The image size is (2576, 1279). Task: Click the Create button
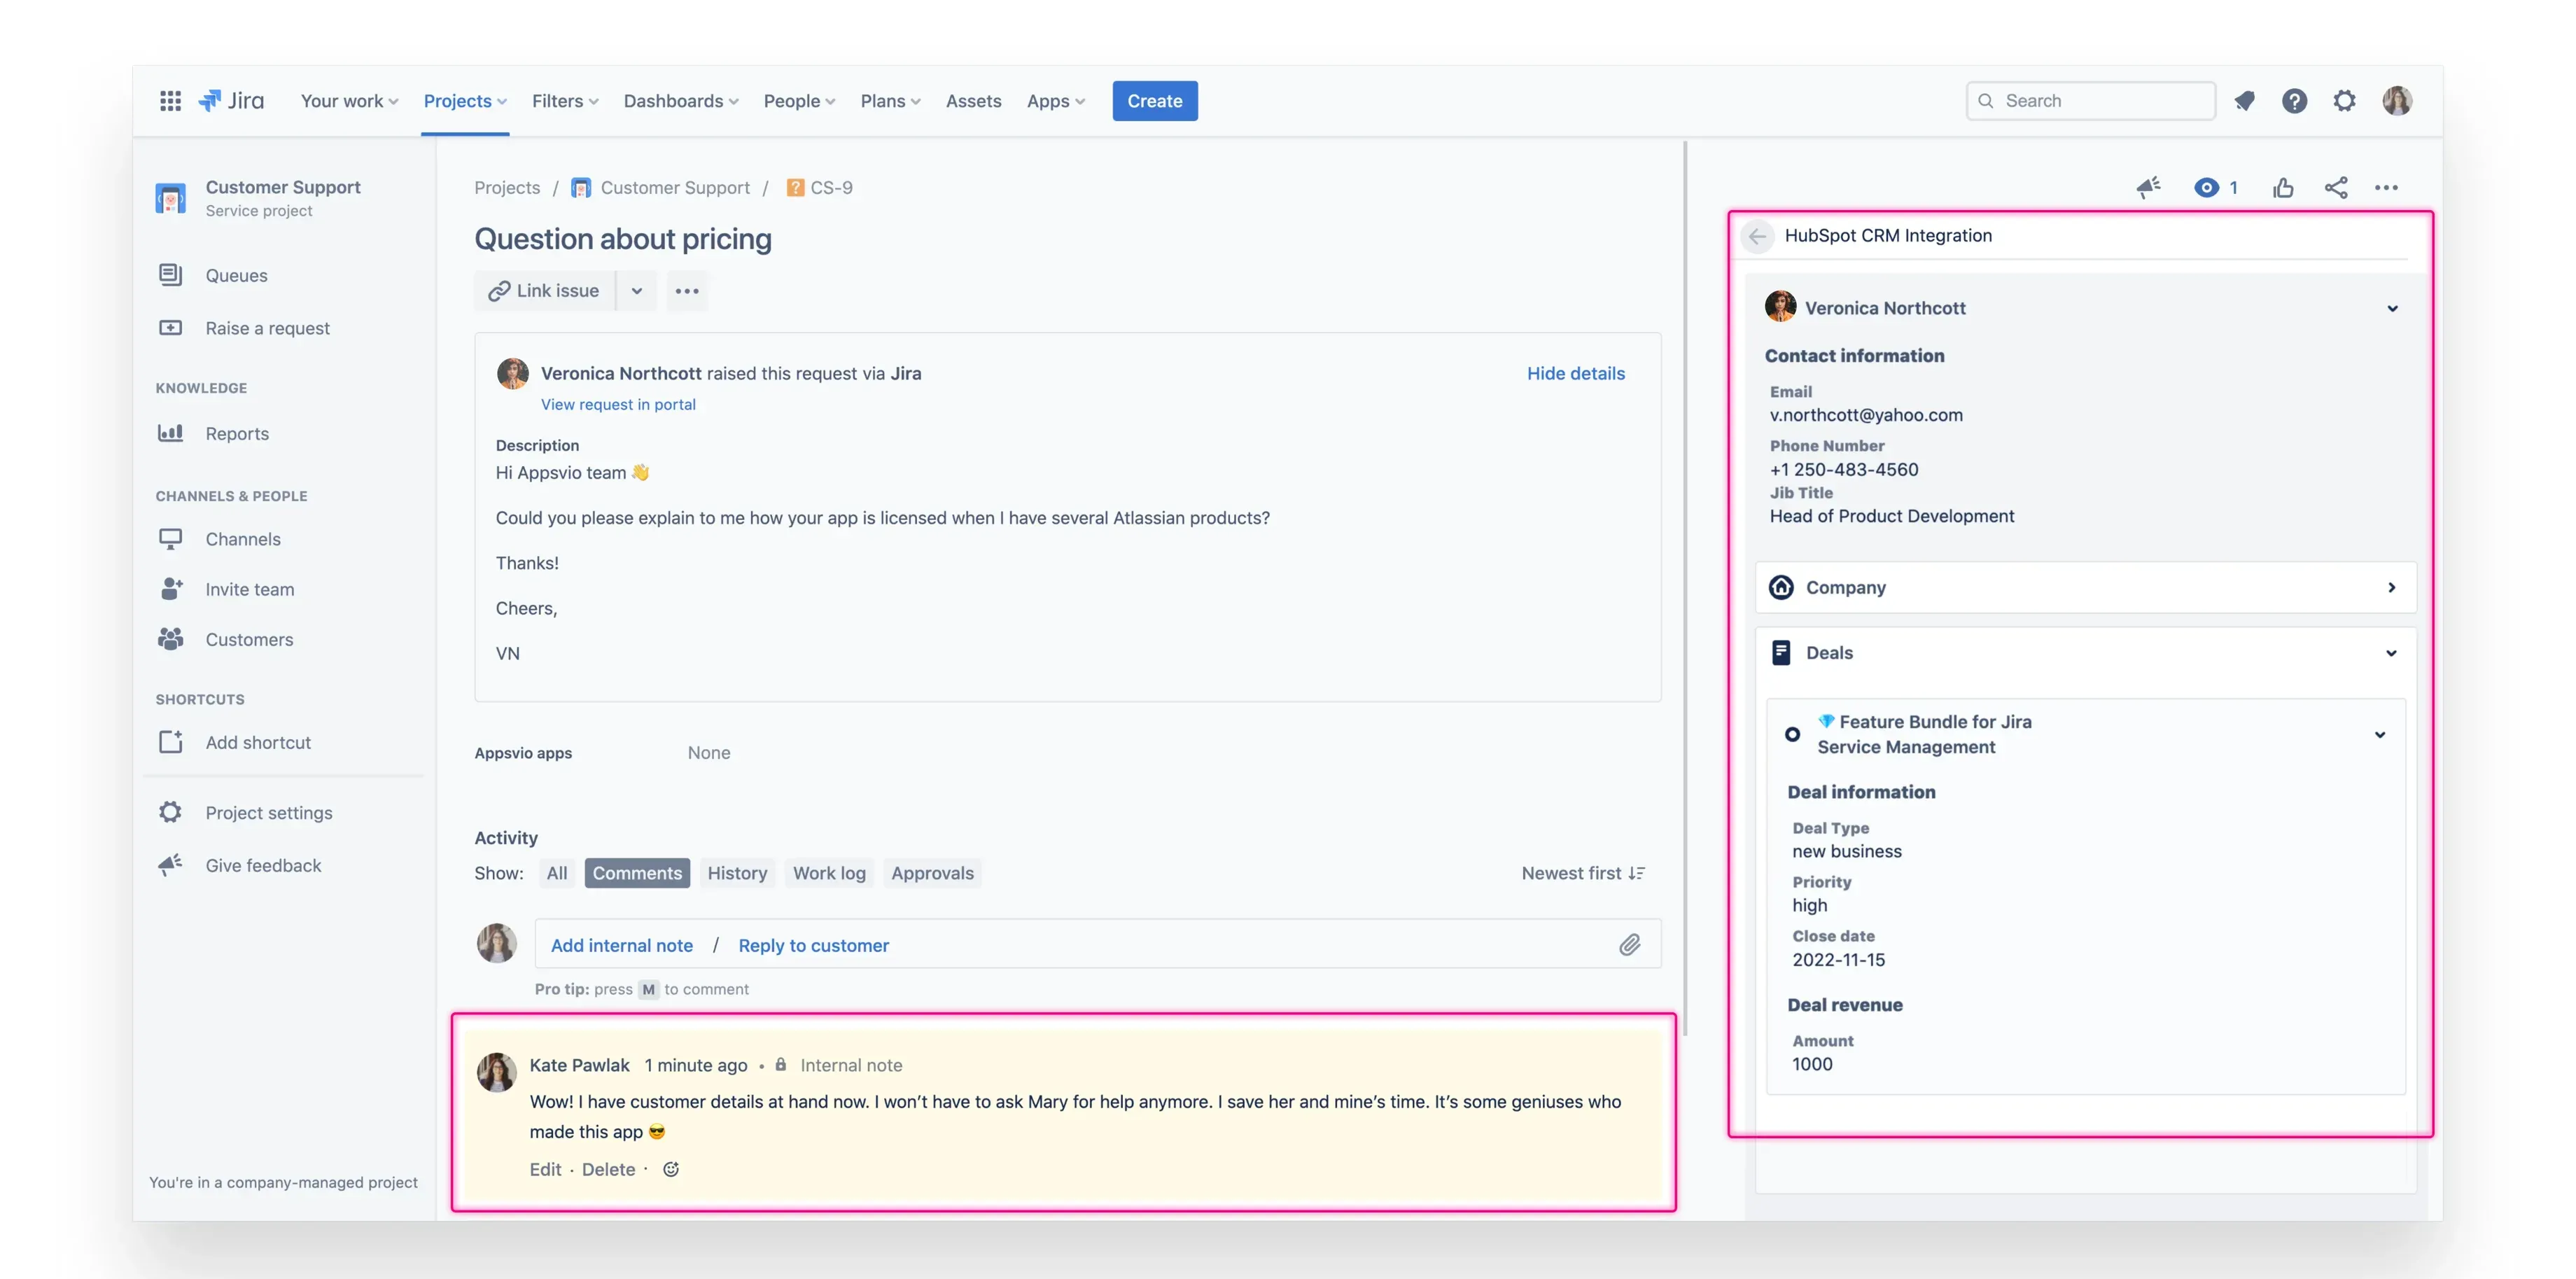1154,101
